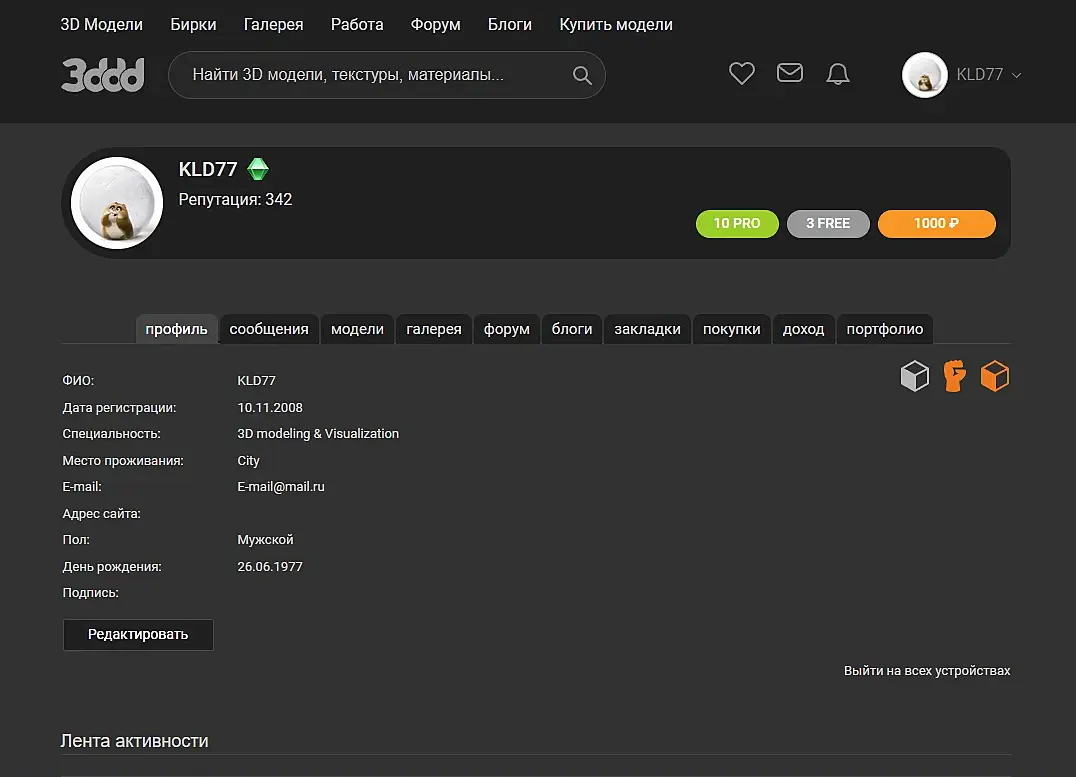Switch to the форум profile tab

506,329
